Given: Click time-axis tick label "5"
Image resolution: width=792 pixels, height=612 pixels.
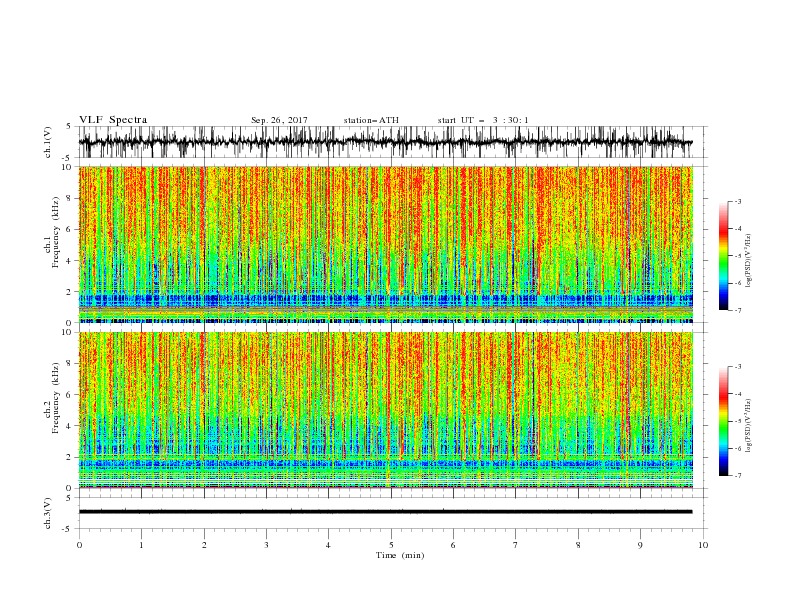Looking at the screenshot, I should tap(391, 545).
